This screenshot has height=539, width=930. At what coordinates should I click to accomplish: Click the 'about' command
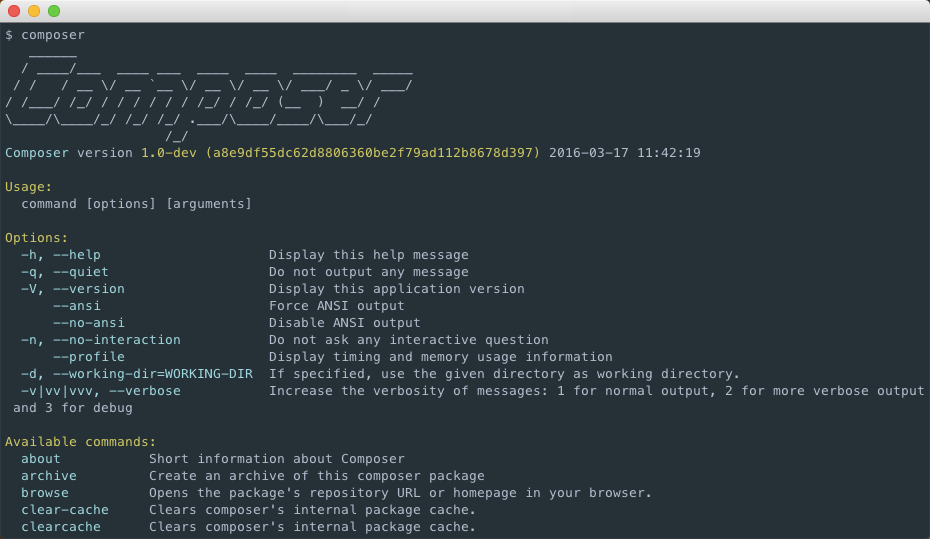[41, 459]
